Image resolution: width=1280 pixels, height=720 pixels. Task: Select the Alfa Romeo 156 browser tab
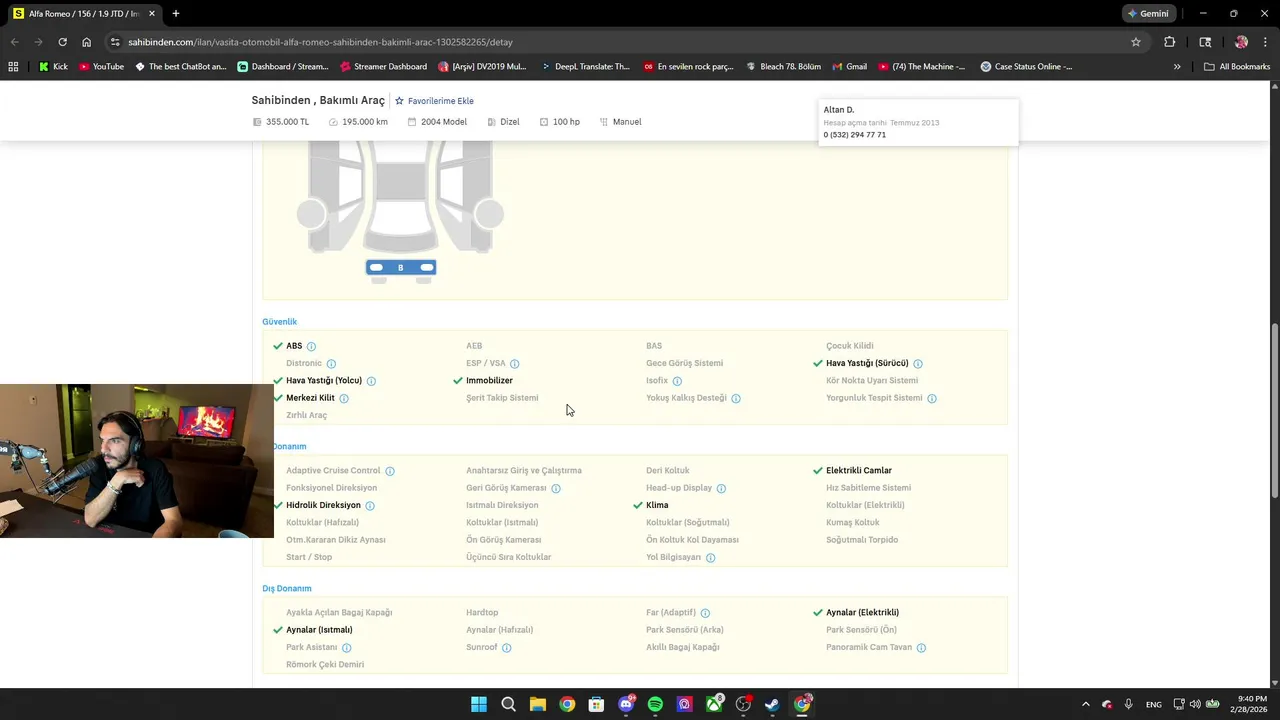point(84,14)
